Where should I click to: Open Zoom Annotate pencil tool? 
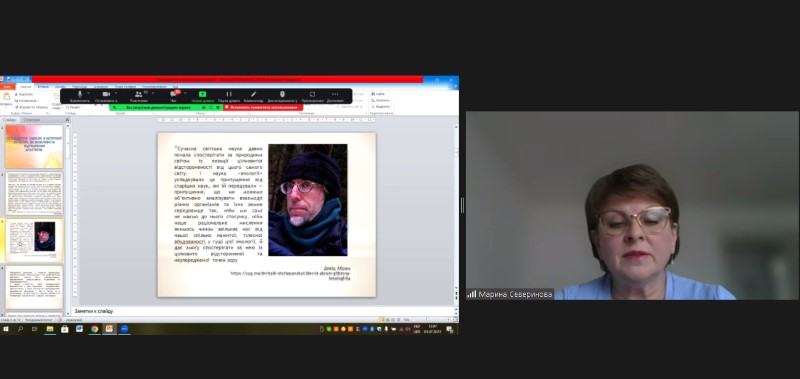[254, 96]
